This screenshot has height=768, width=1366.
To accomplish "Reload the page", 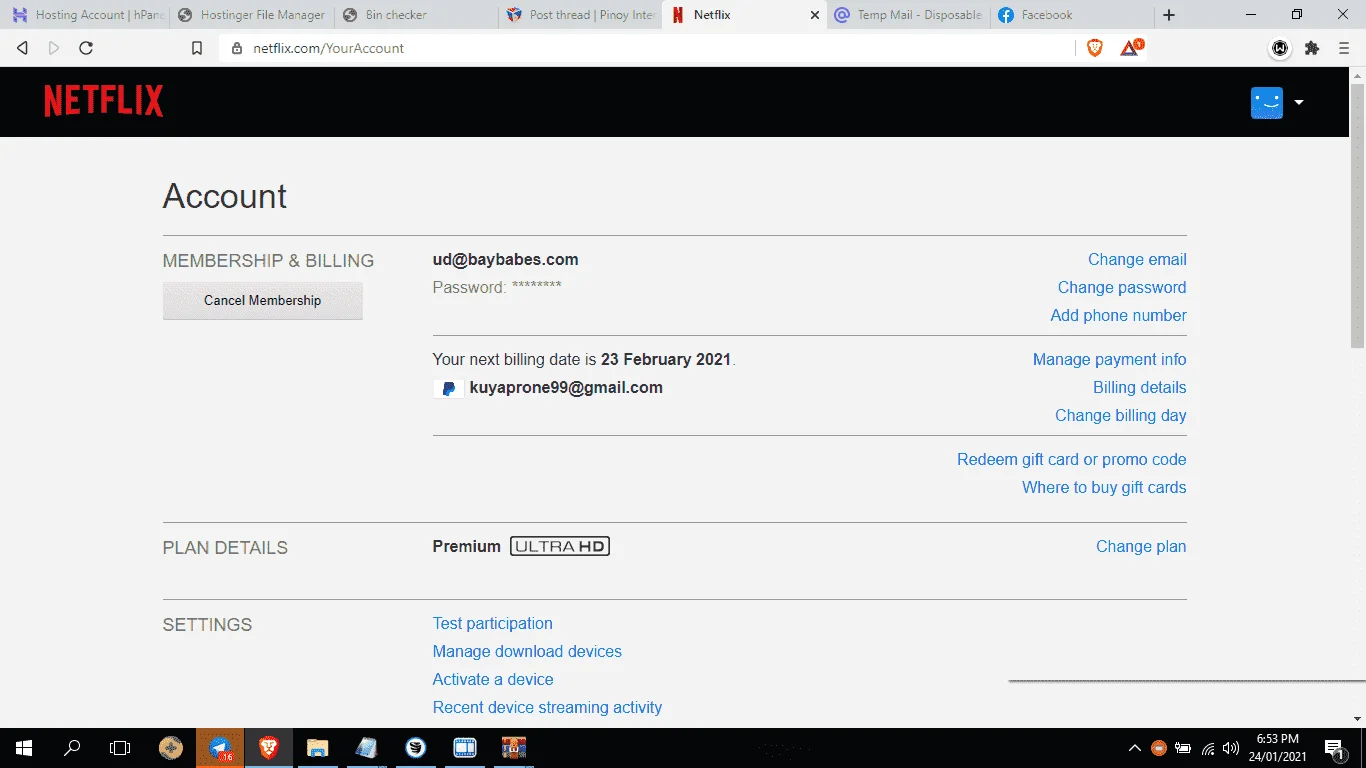I will tap(86, 48).
